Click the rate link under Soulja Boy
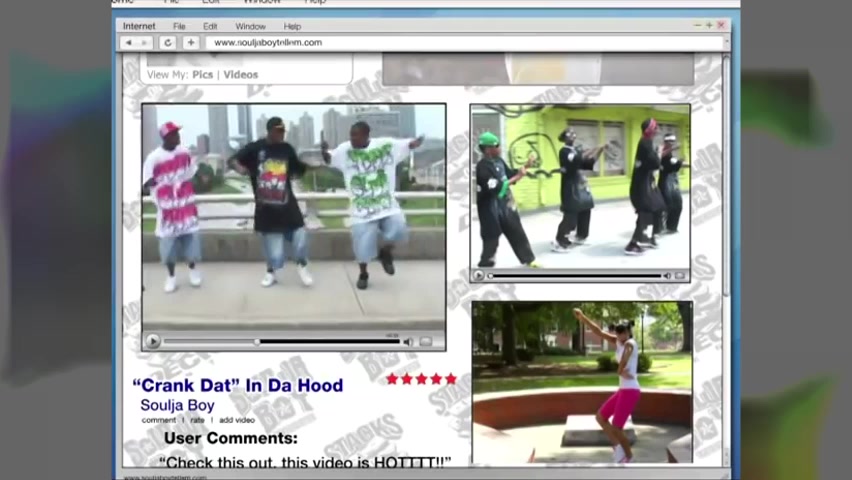This screenshot has height=480, width=852. 197,420
